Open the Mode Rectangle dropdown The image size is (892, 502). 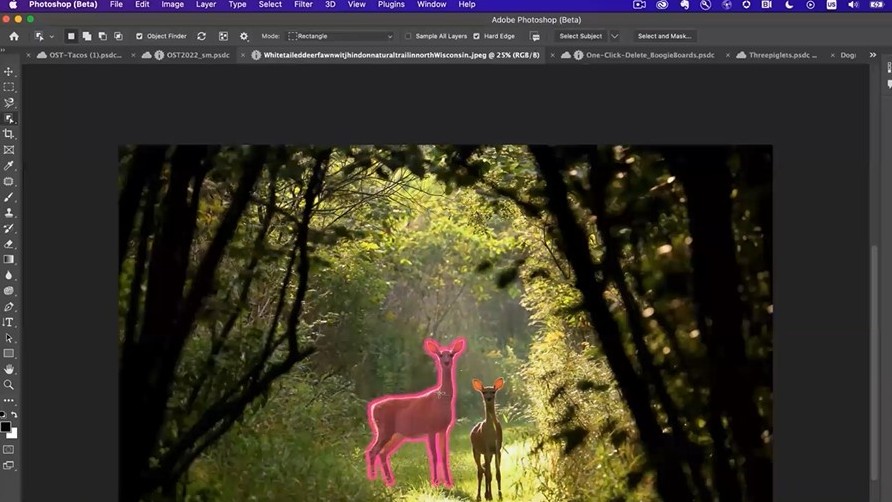pyautogui.click(x=340, y=36)
